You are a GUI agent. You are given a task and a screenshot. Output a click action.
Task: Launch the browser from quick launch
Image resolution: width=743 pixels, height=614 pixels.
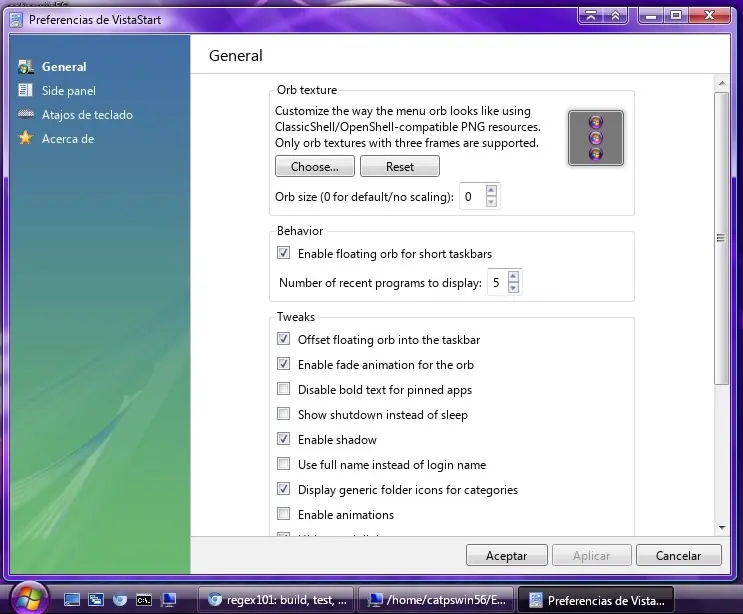point(120,600)
